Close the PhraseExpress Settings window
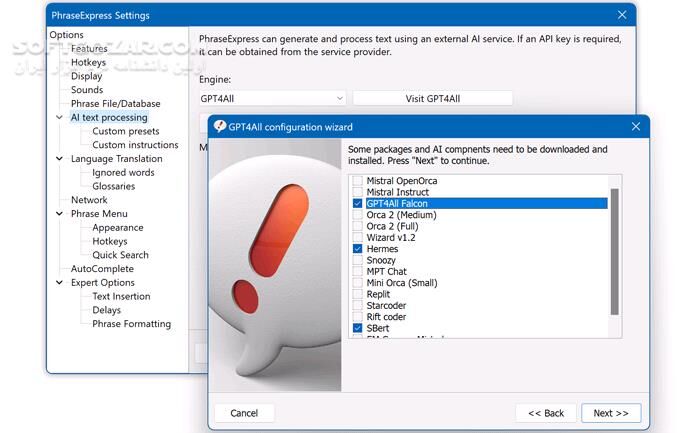700x433 pixels. point(622,15)
